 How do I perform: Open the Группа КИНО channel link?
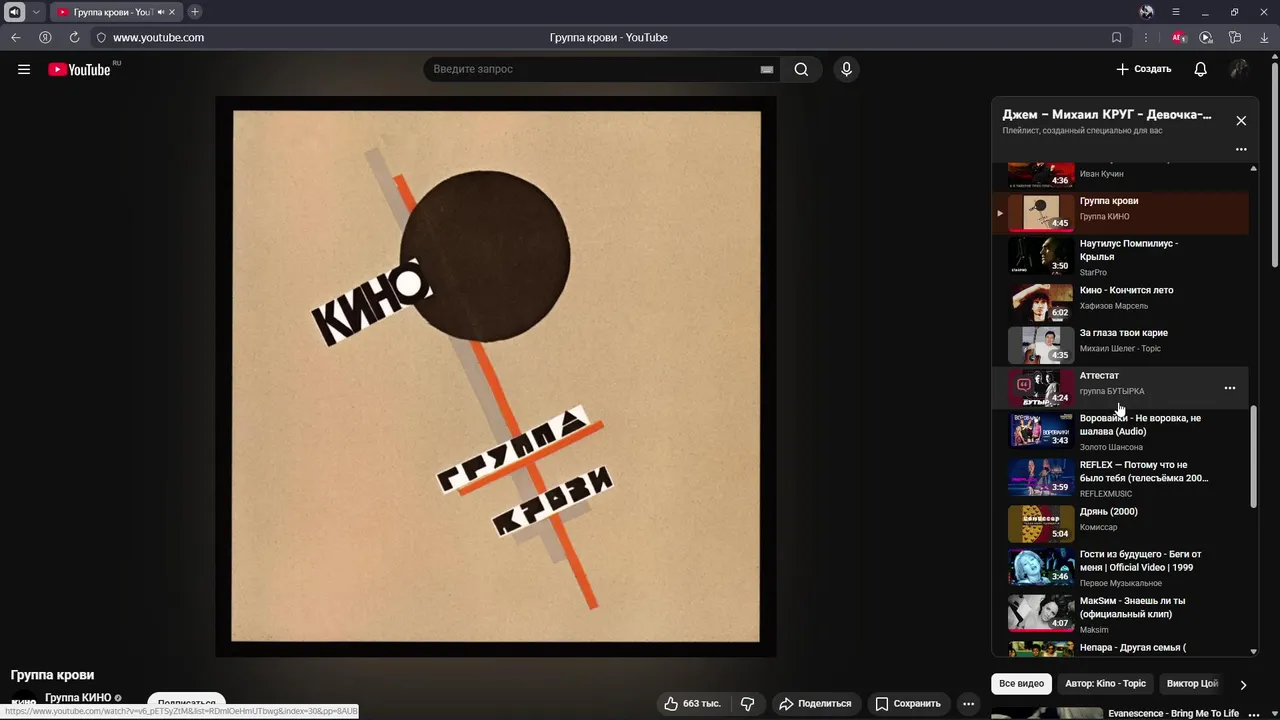pyautogui.click(x=78, y=698)
